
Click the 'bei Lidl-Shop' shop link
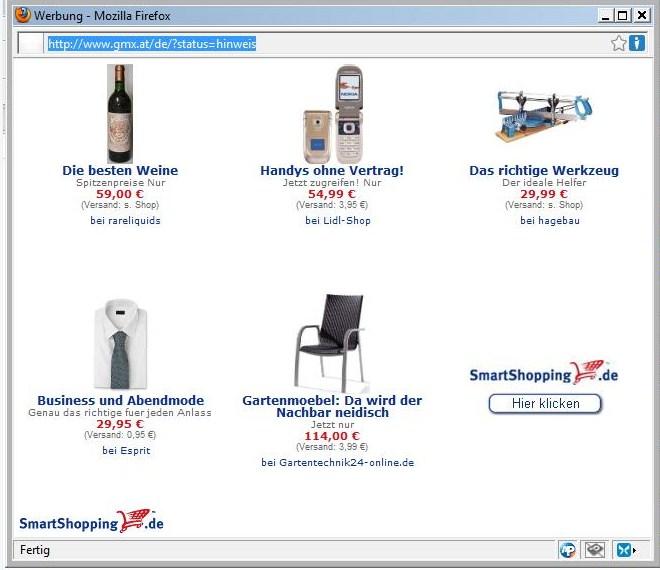coord(338,221)
